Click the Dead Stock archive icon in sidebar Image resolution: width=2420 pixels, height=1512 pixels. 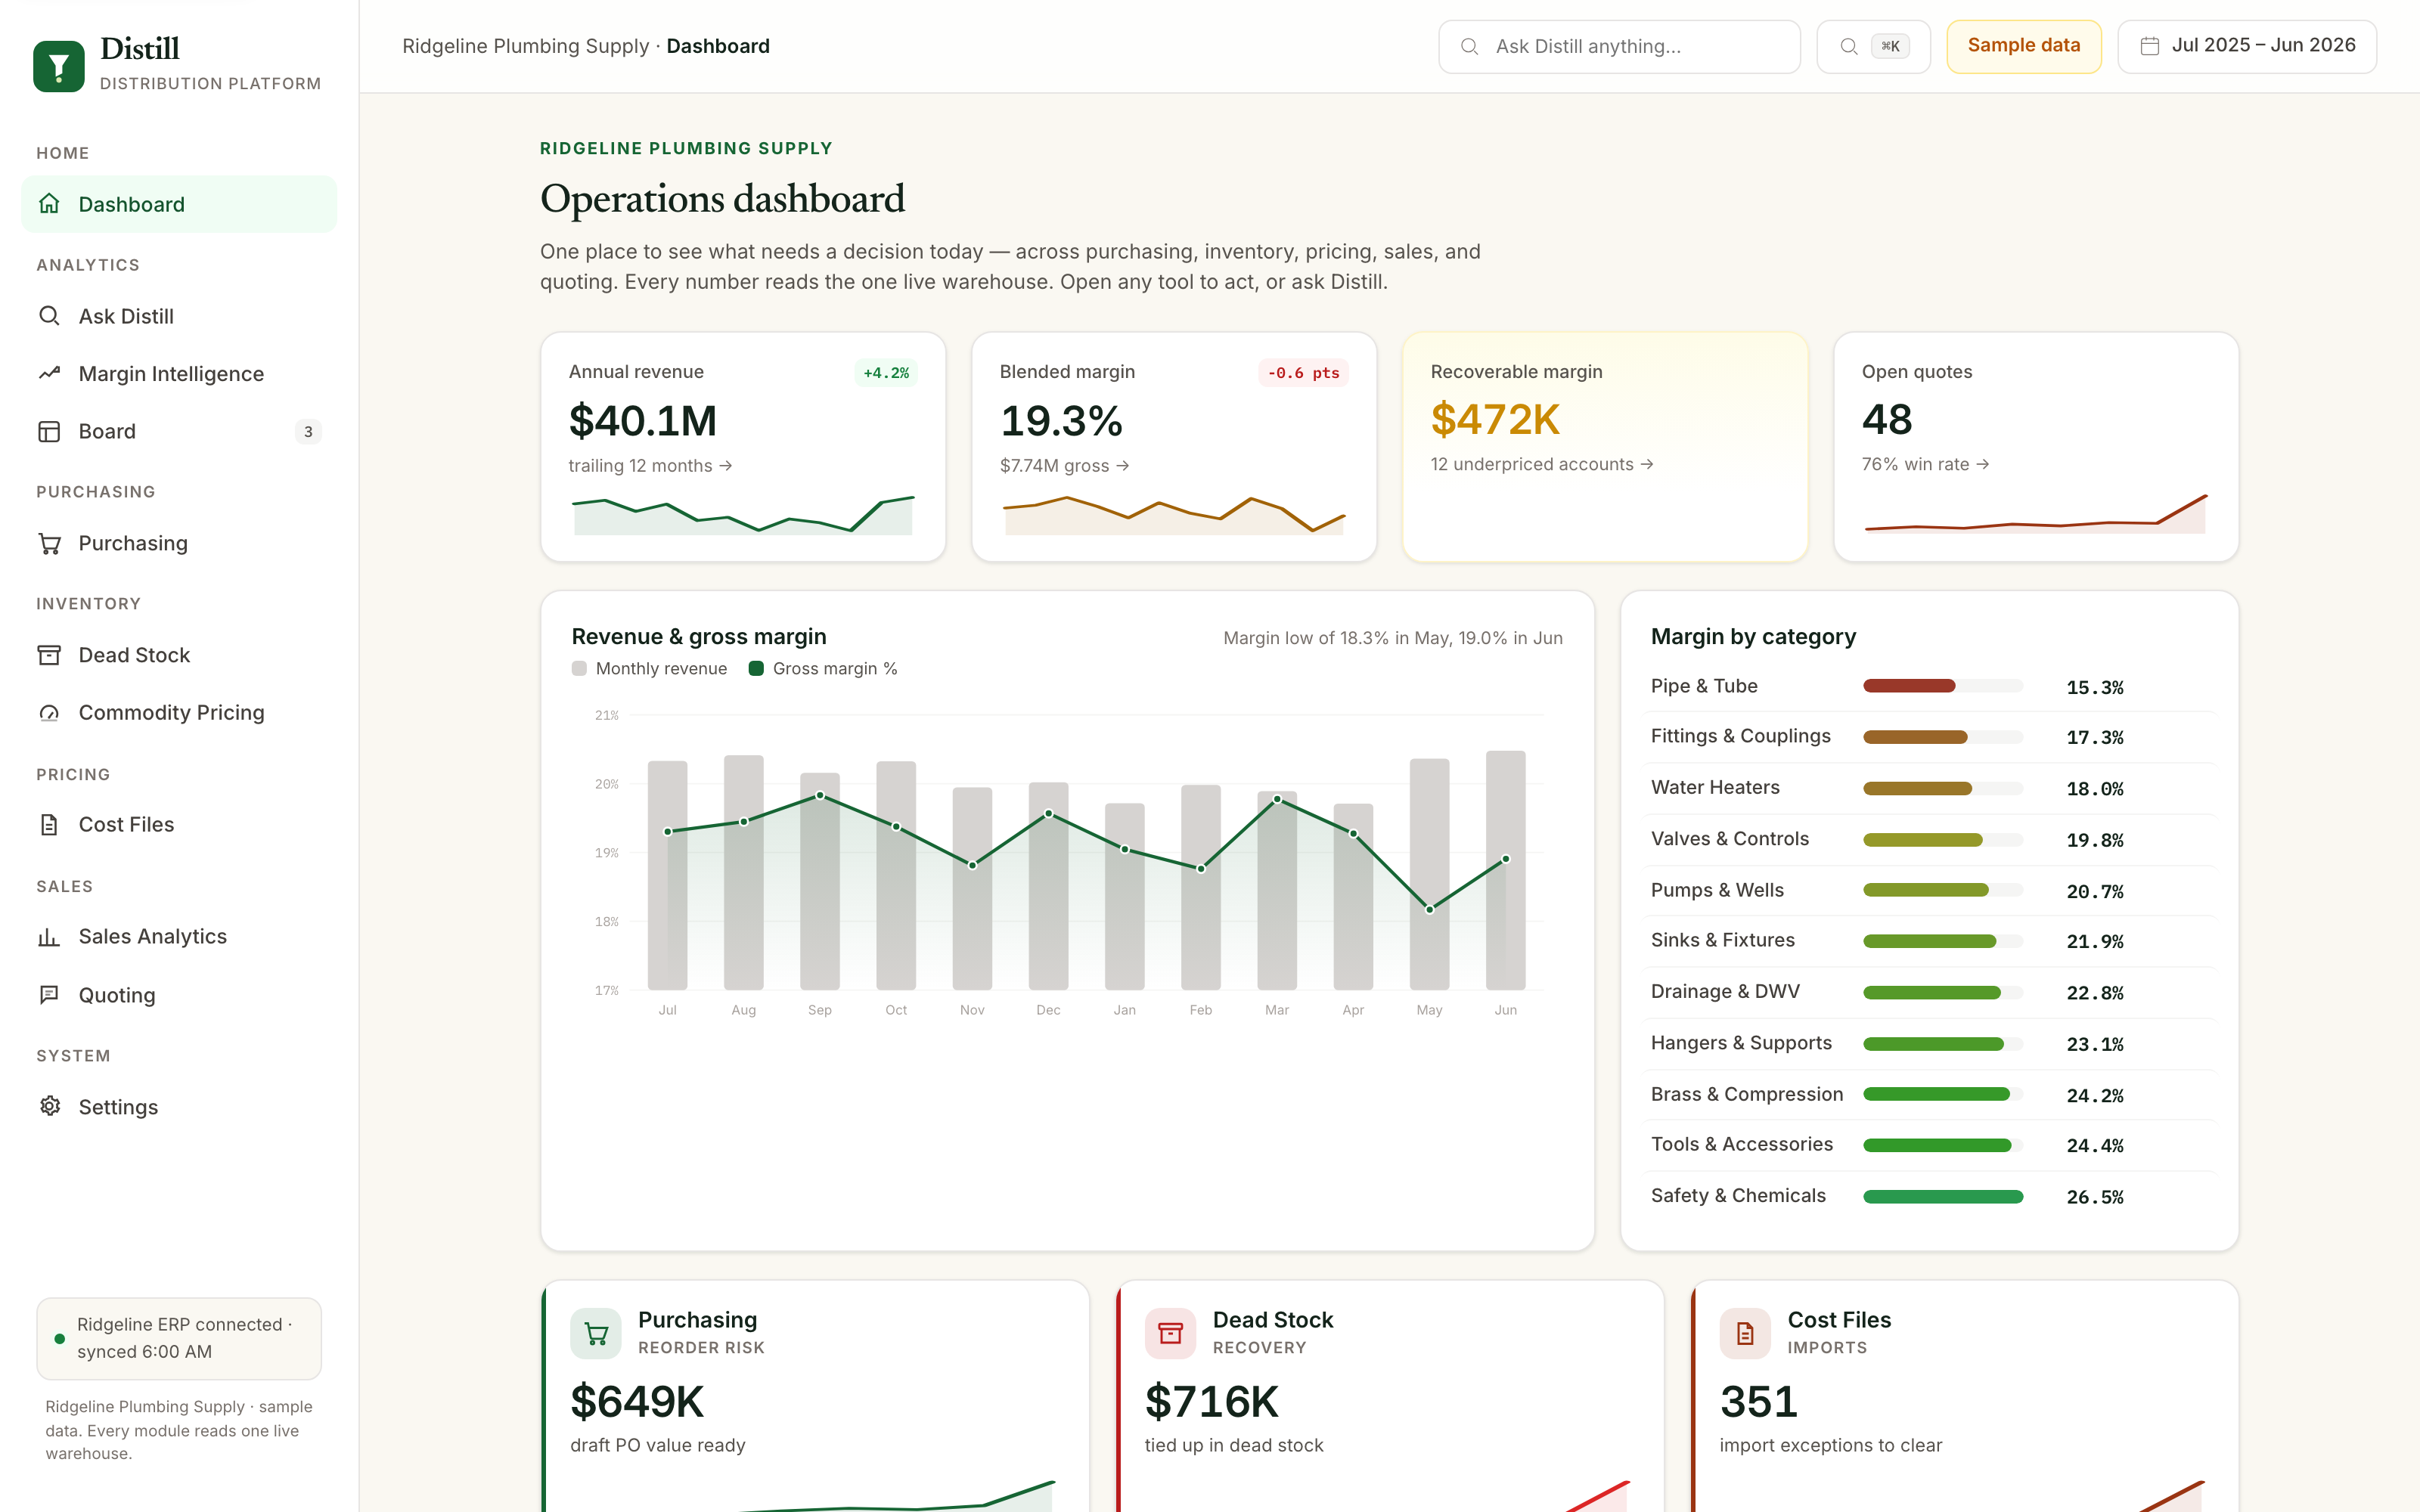[49, 655]
